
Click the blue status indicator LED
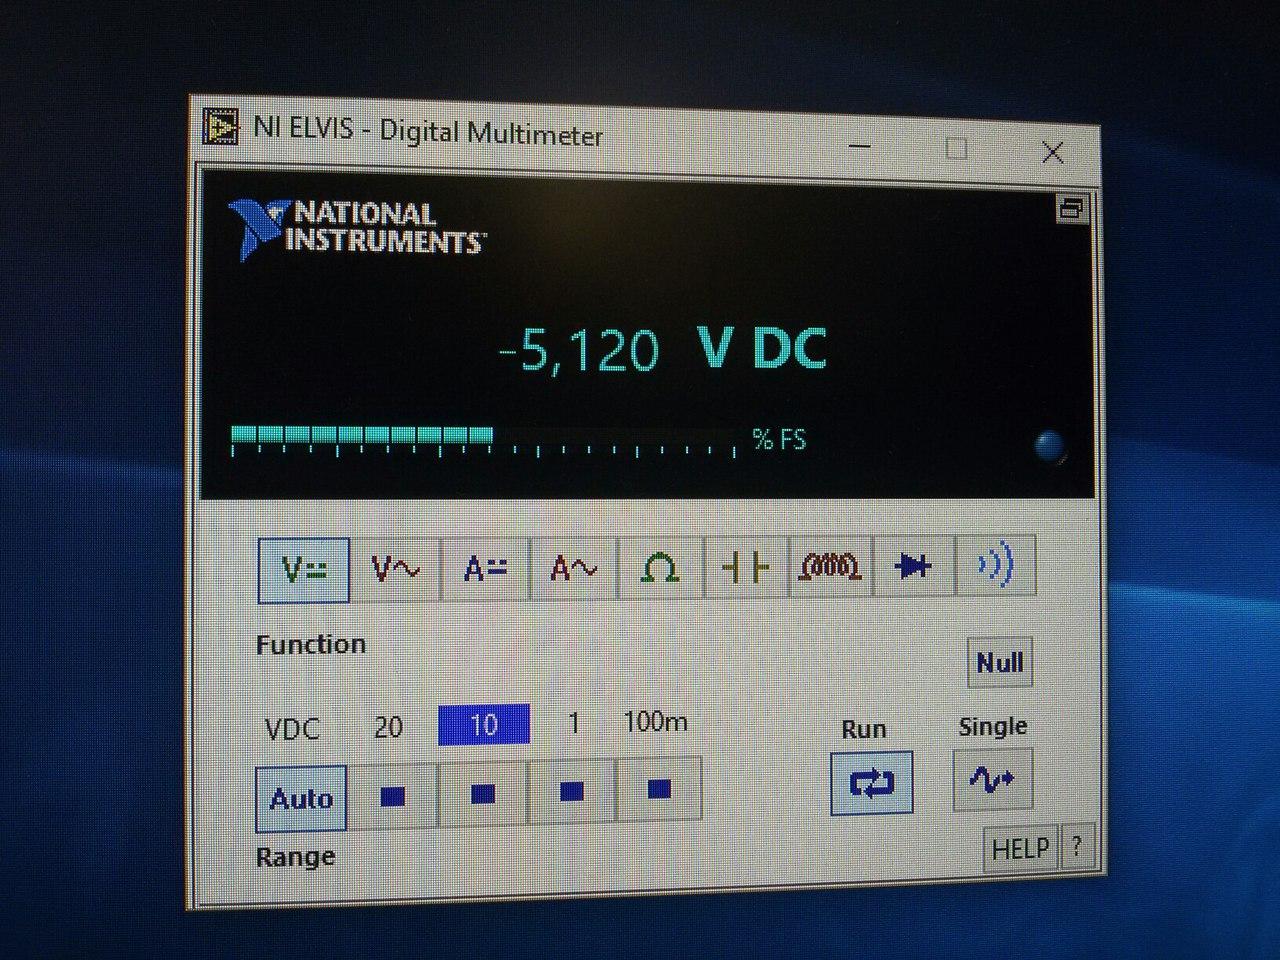(x=1048, y=446)
